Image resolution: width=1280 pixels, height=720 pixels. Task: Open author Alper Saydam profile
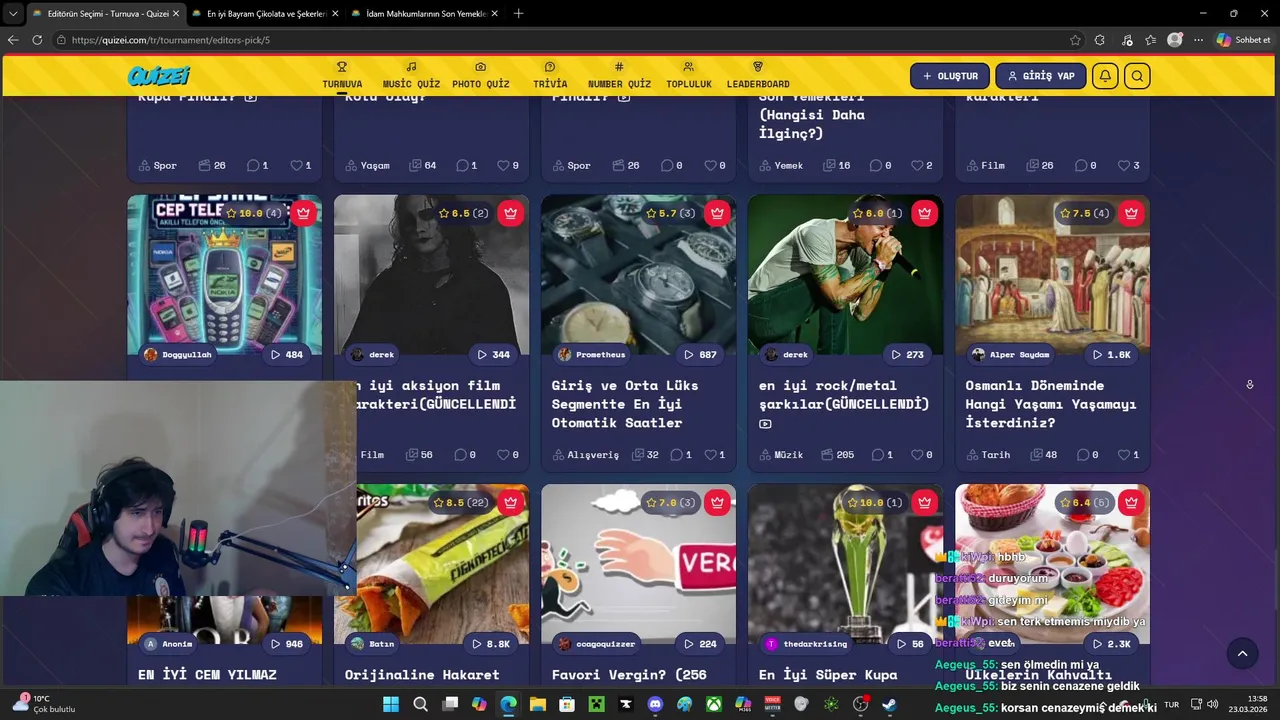(x=1010, y=355)
